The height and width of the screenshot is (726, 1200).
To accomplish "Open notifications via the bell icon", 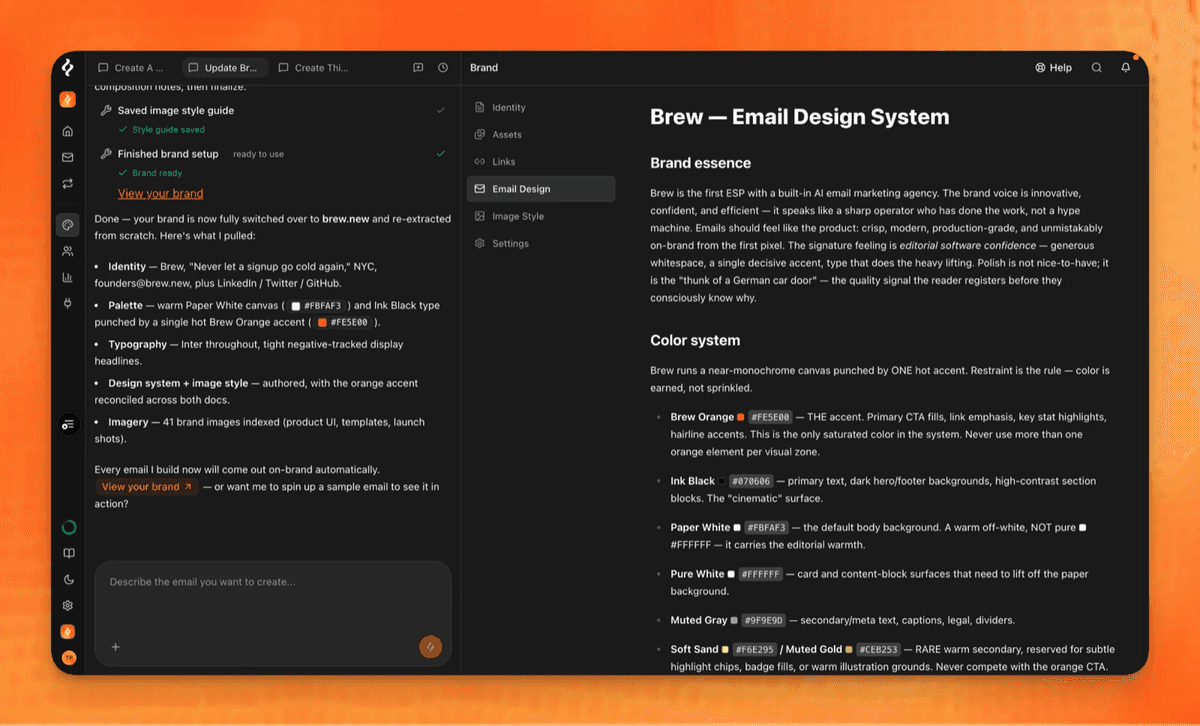I will (1126, 68).
